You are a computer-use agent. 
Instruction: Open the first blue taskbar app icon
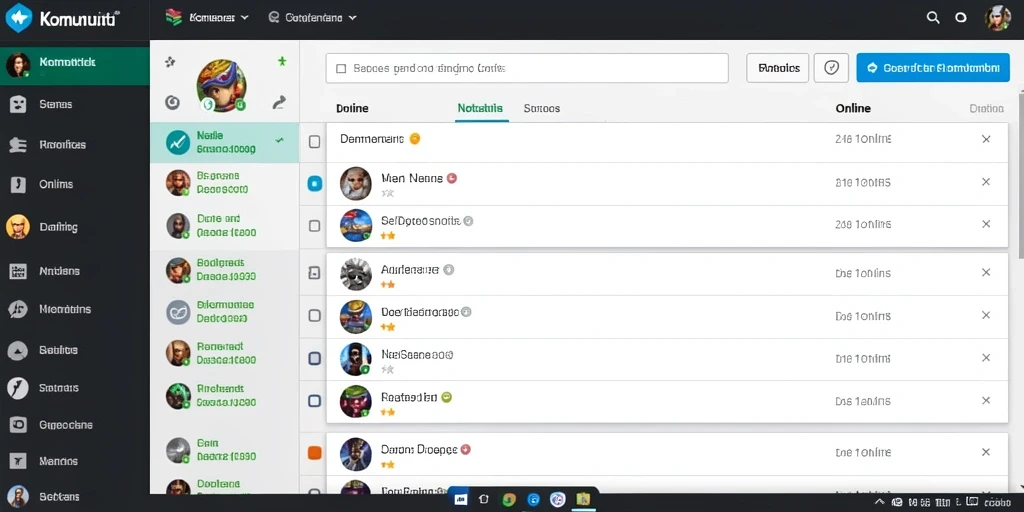pyautogui.click(x=460, y=500)
